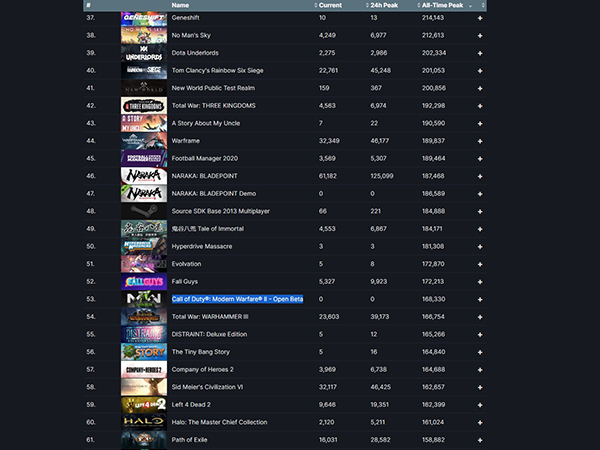The image size is (600, 450).
Task: Select Halo all-time peak 161,024
Action: [x=433, y=422]
